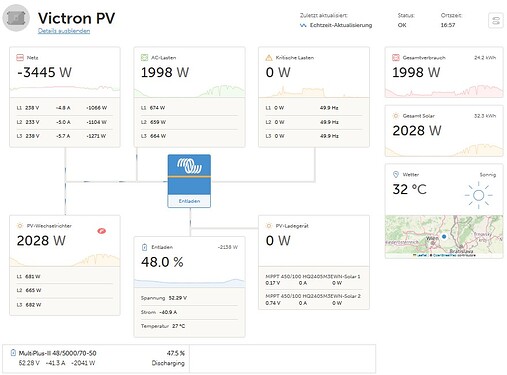The image size is (507, 375).
Task: Open the MultiPlus-II 48/5000/70-50 device row
Action: [x=96, y=358]
